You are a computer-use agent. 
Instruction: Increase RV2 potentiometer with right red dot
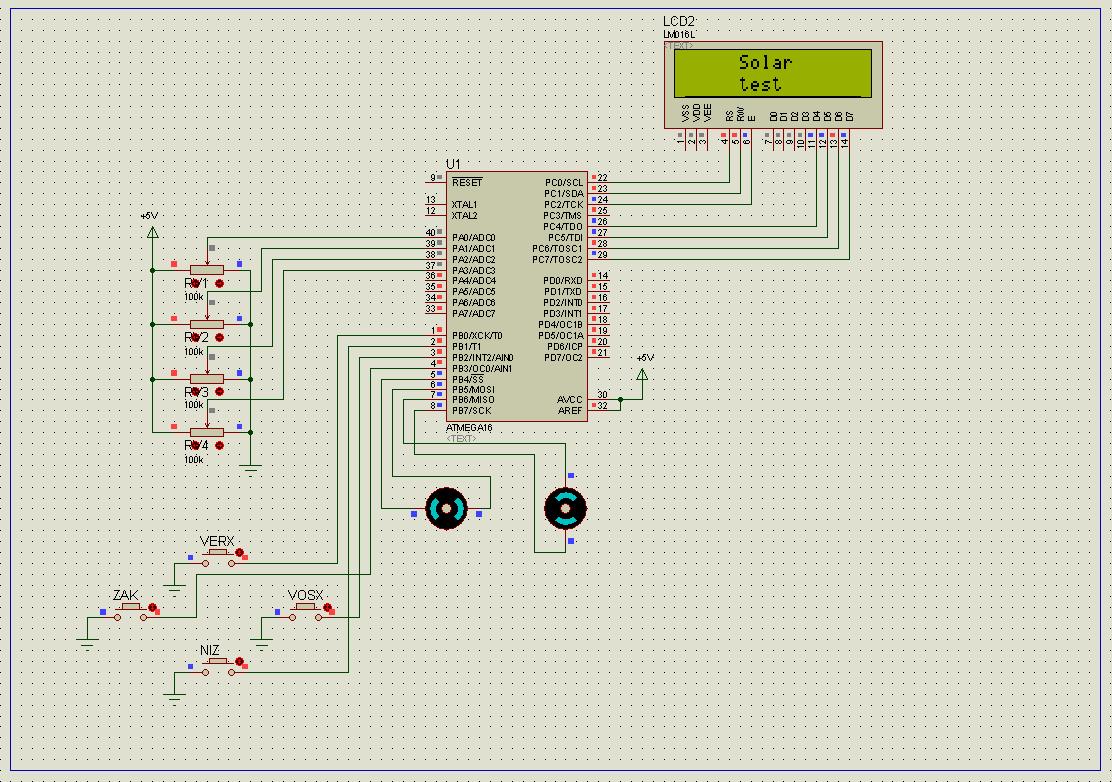pyautogui.click(x=219, y=338)
